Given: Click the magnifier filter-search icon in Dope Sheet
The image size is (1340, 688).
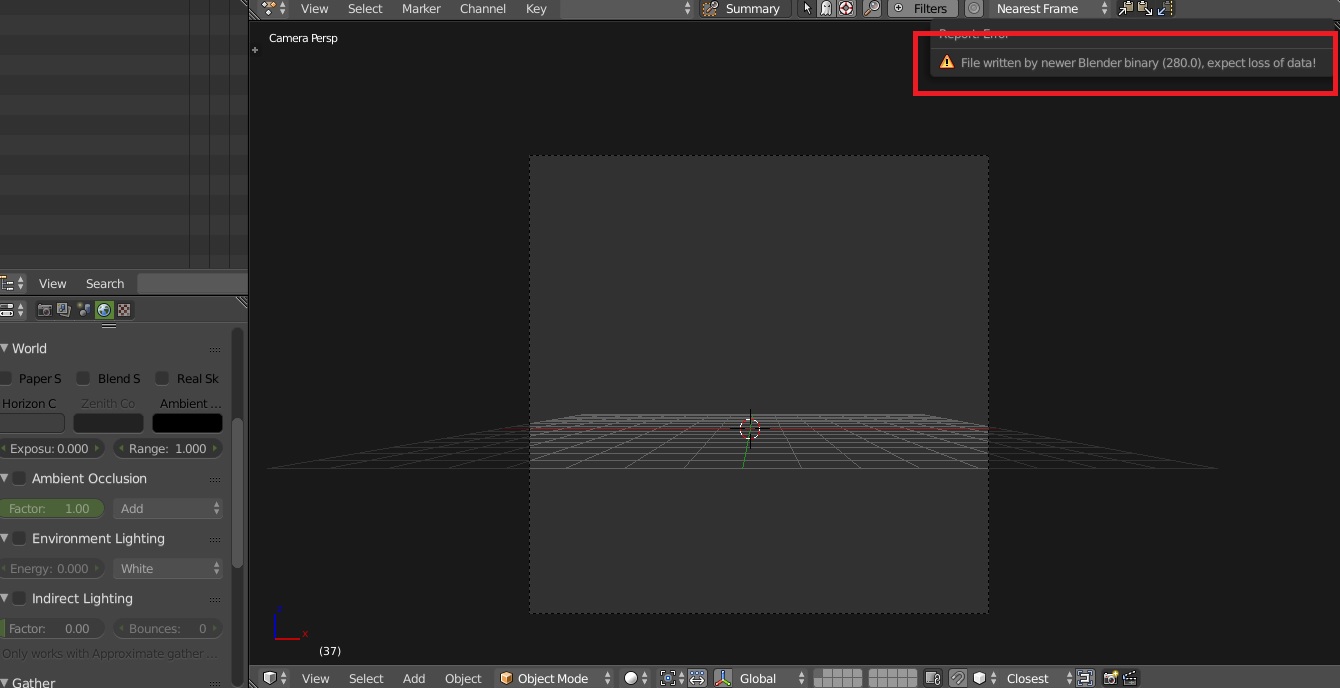Looking at the screenshot, I should tap(872, 8).
